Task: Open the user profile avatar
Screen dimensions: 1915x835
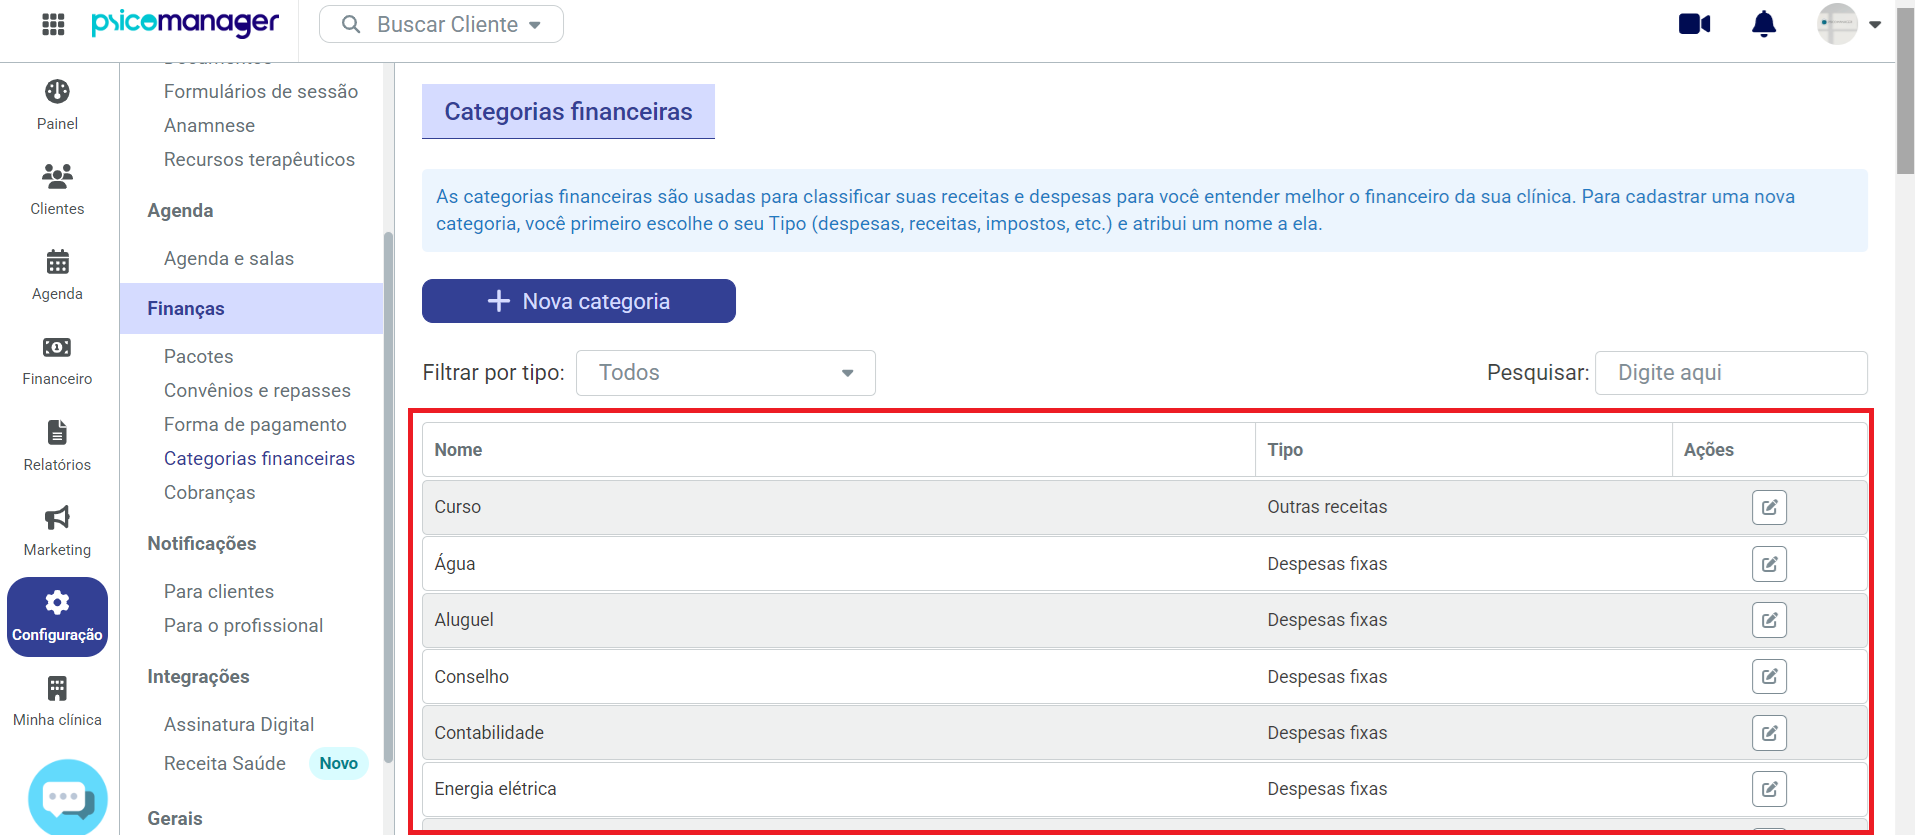Action: click(1837, 24)
